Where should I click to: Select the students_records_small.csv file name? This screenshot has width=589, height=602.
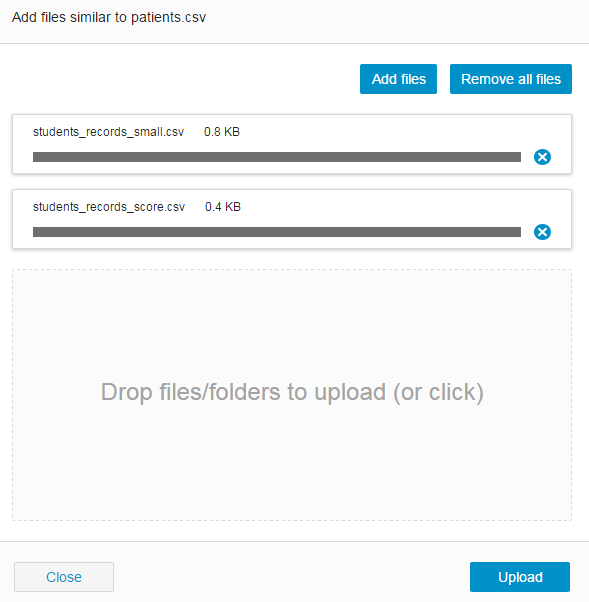(108, 132)
